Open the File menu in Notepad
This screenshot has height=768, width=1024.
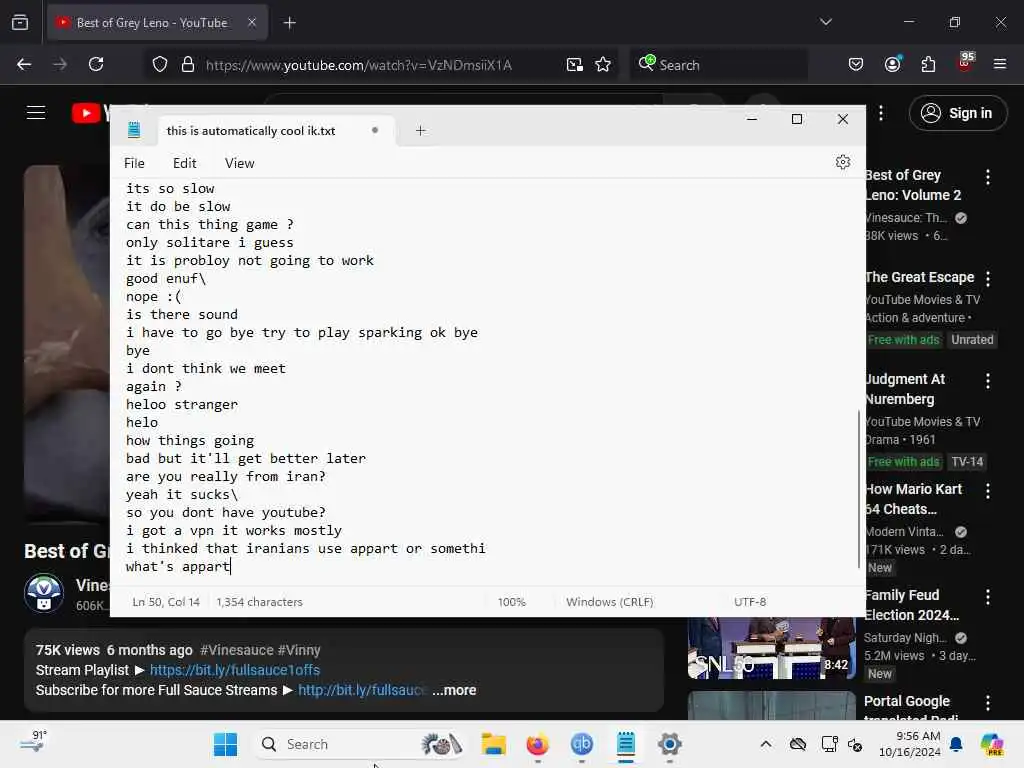(x=134, y=163)
